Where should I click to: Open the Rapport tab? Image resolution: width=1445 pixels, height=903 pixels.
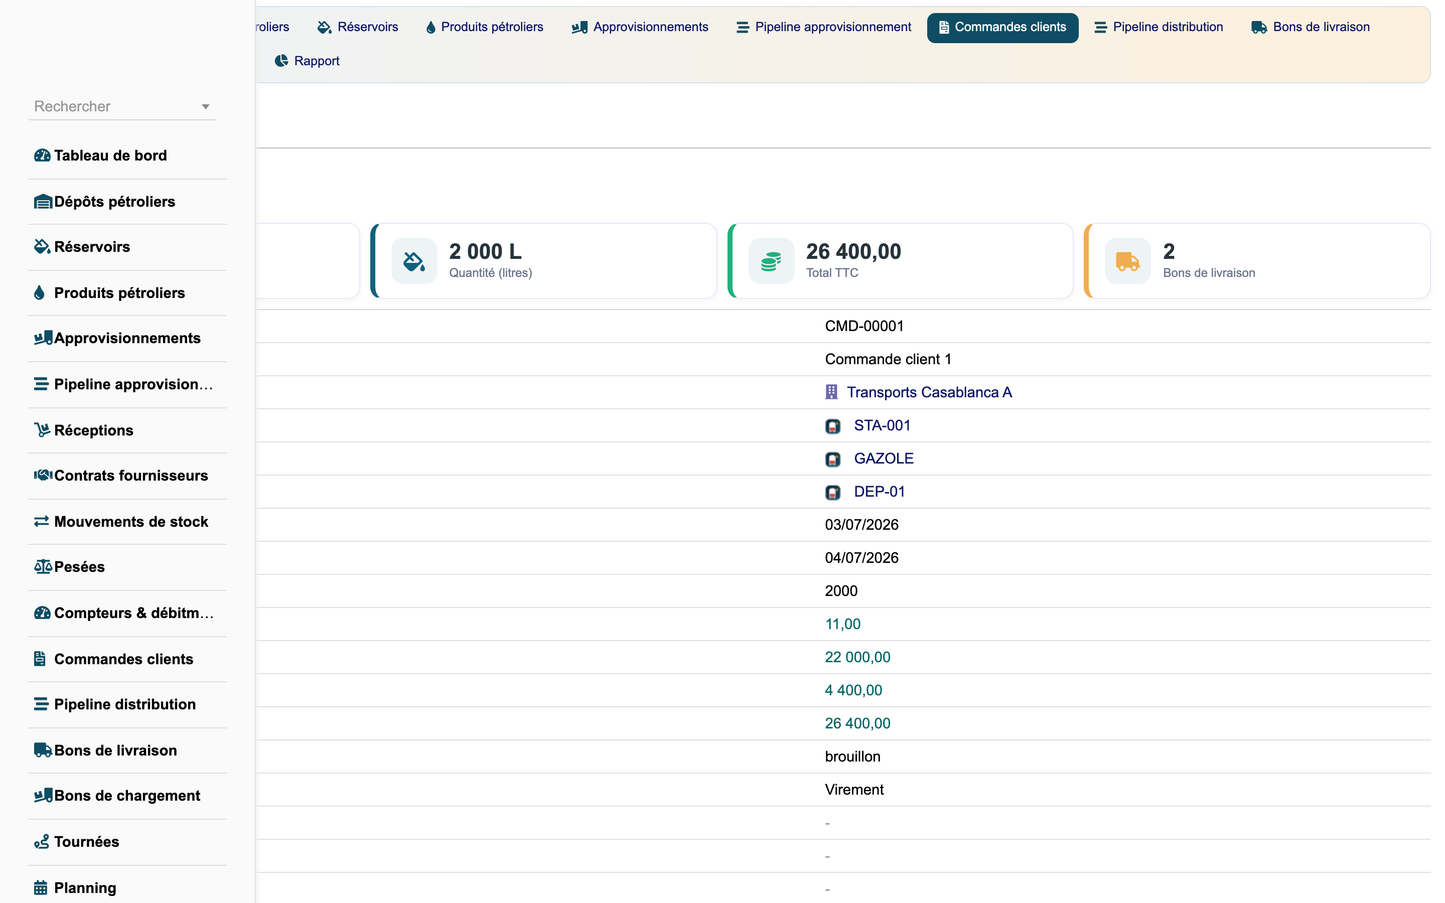[x=307, y=61]
